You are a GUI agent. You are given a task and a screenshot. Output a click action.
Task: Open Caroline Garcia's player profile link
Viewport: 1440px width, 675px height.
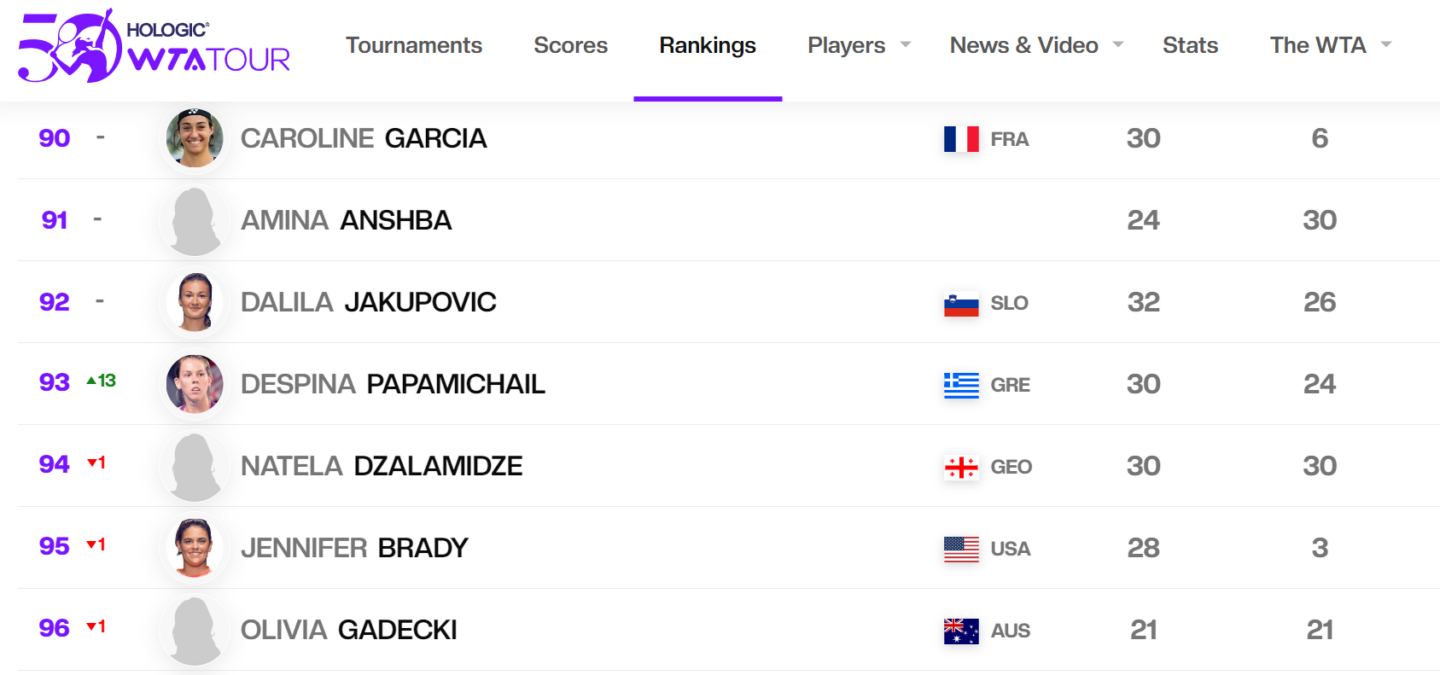click(364, 138)
